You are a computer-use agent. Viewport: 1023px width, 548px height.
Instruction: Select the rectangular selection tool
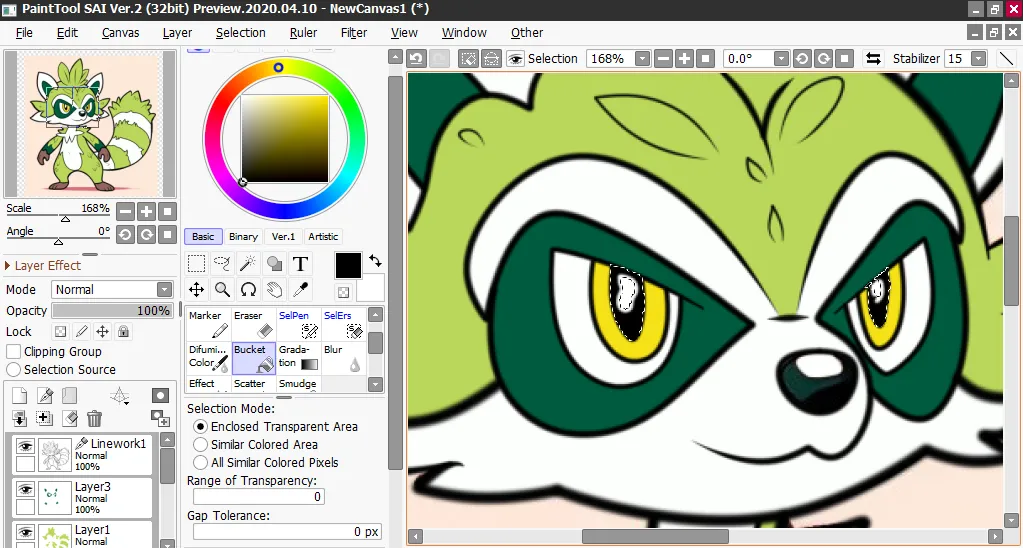(196, 264)
